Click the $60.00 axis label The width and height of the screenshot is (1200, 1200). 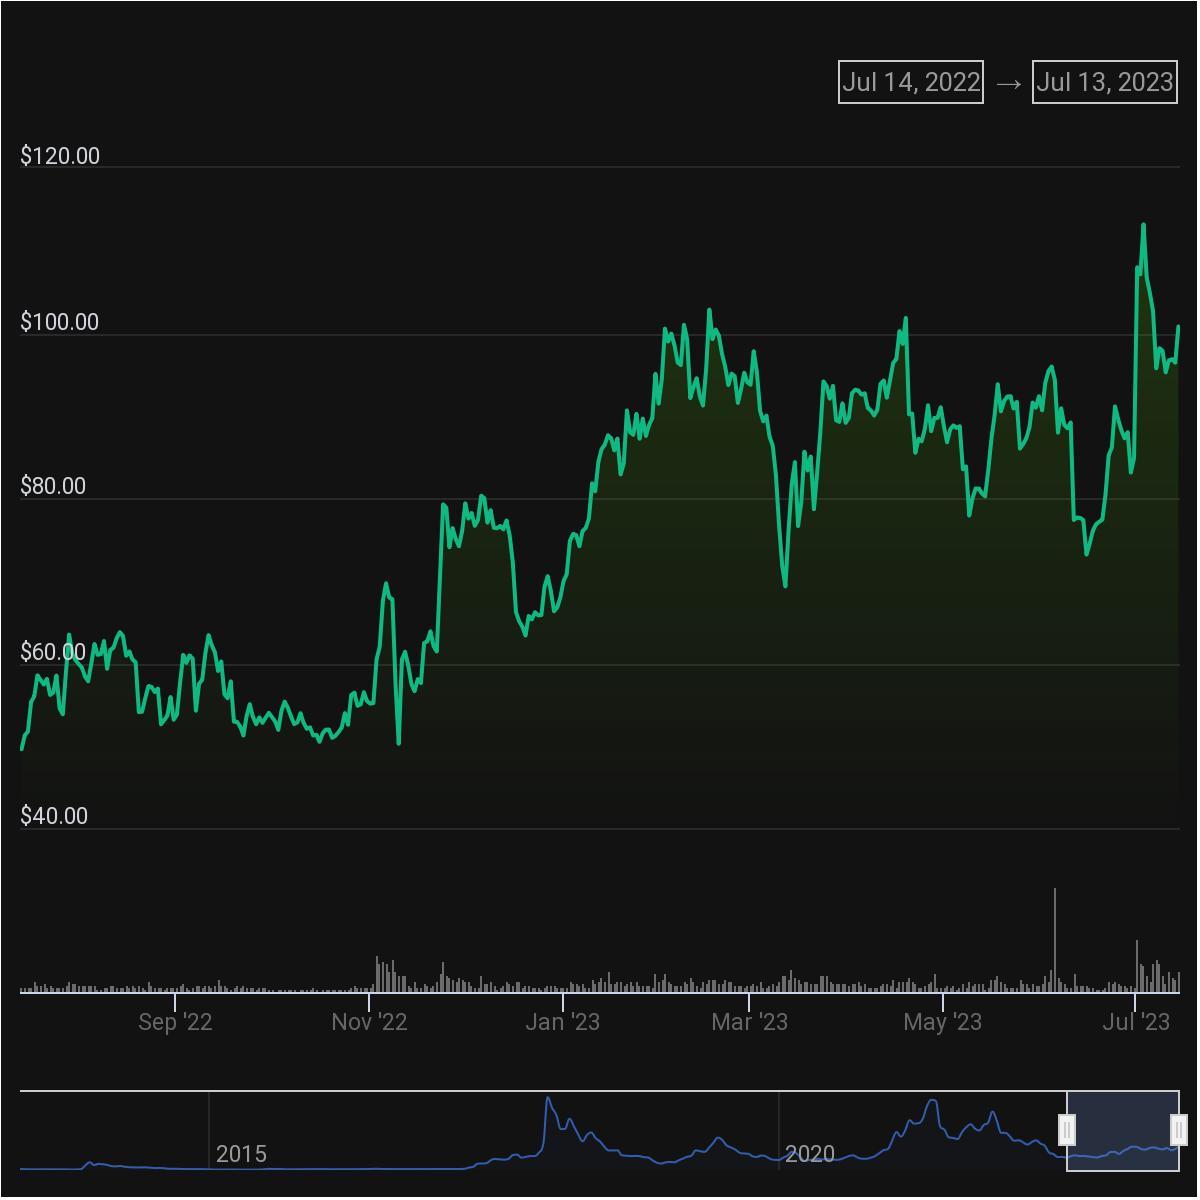53,653
